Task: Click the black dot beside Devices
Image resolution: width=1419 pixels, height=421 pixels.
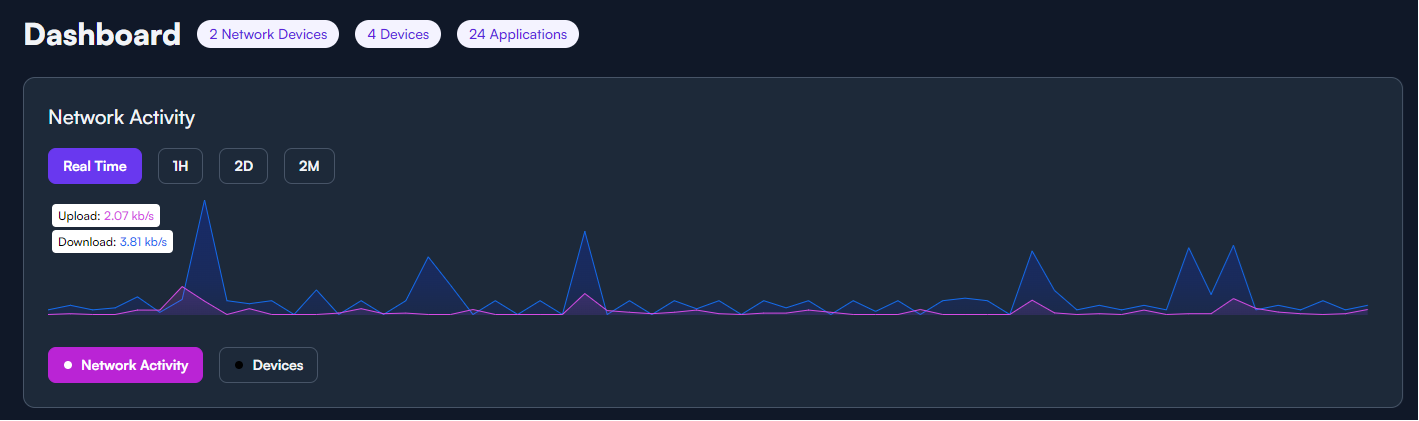Action: 239,365
